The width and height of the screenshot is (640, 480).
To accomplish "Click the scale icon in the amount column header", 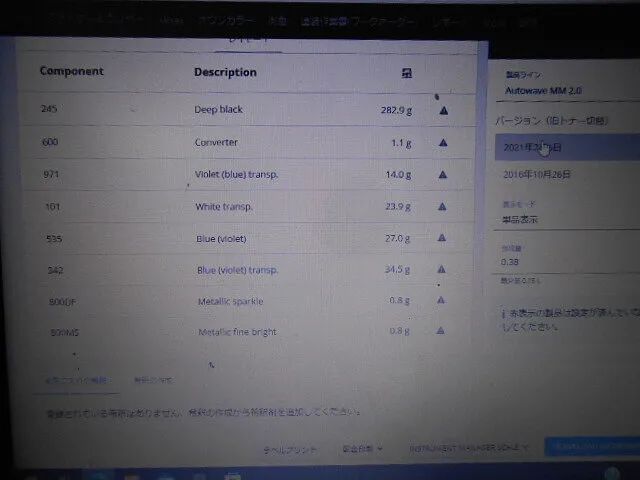I will coord(406,73).
